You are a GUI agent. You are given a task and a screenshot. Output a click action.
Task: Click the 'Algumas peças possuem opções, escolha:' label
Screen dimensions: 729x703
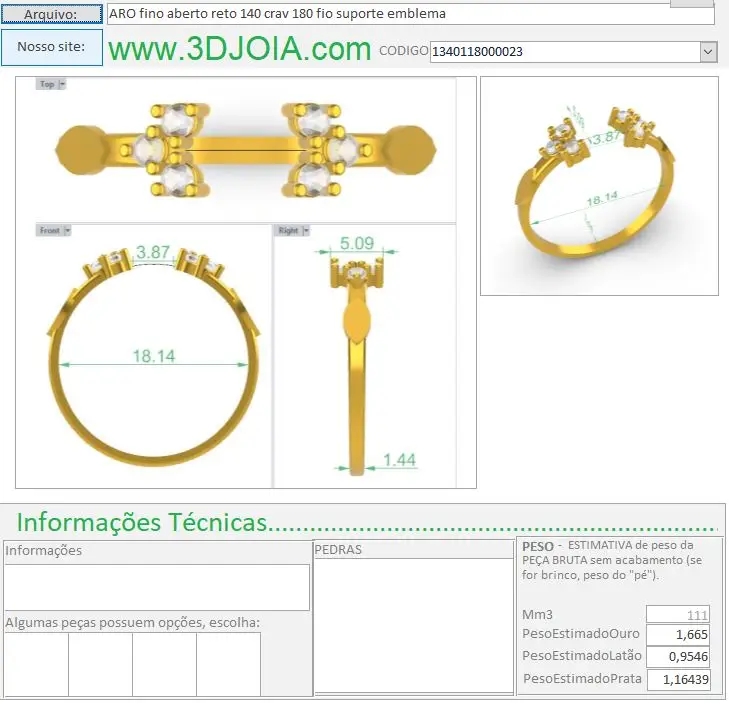pos(133,623)
